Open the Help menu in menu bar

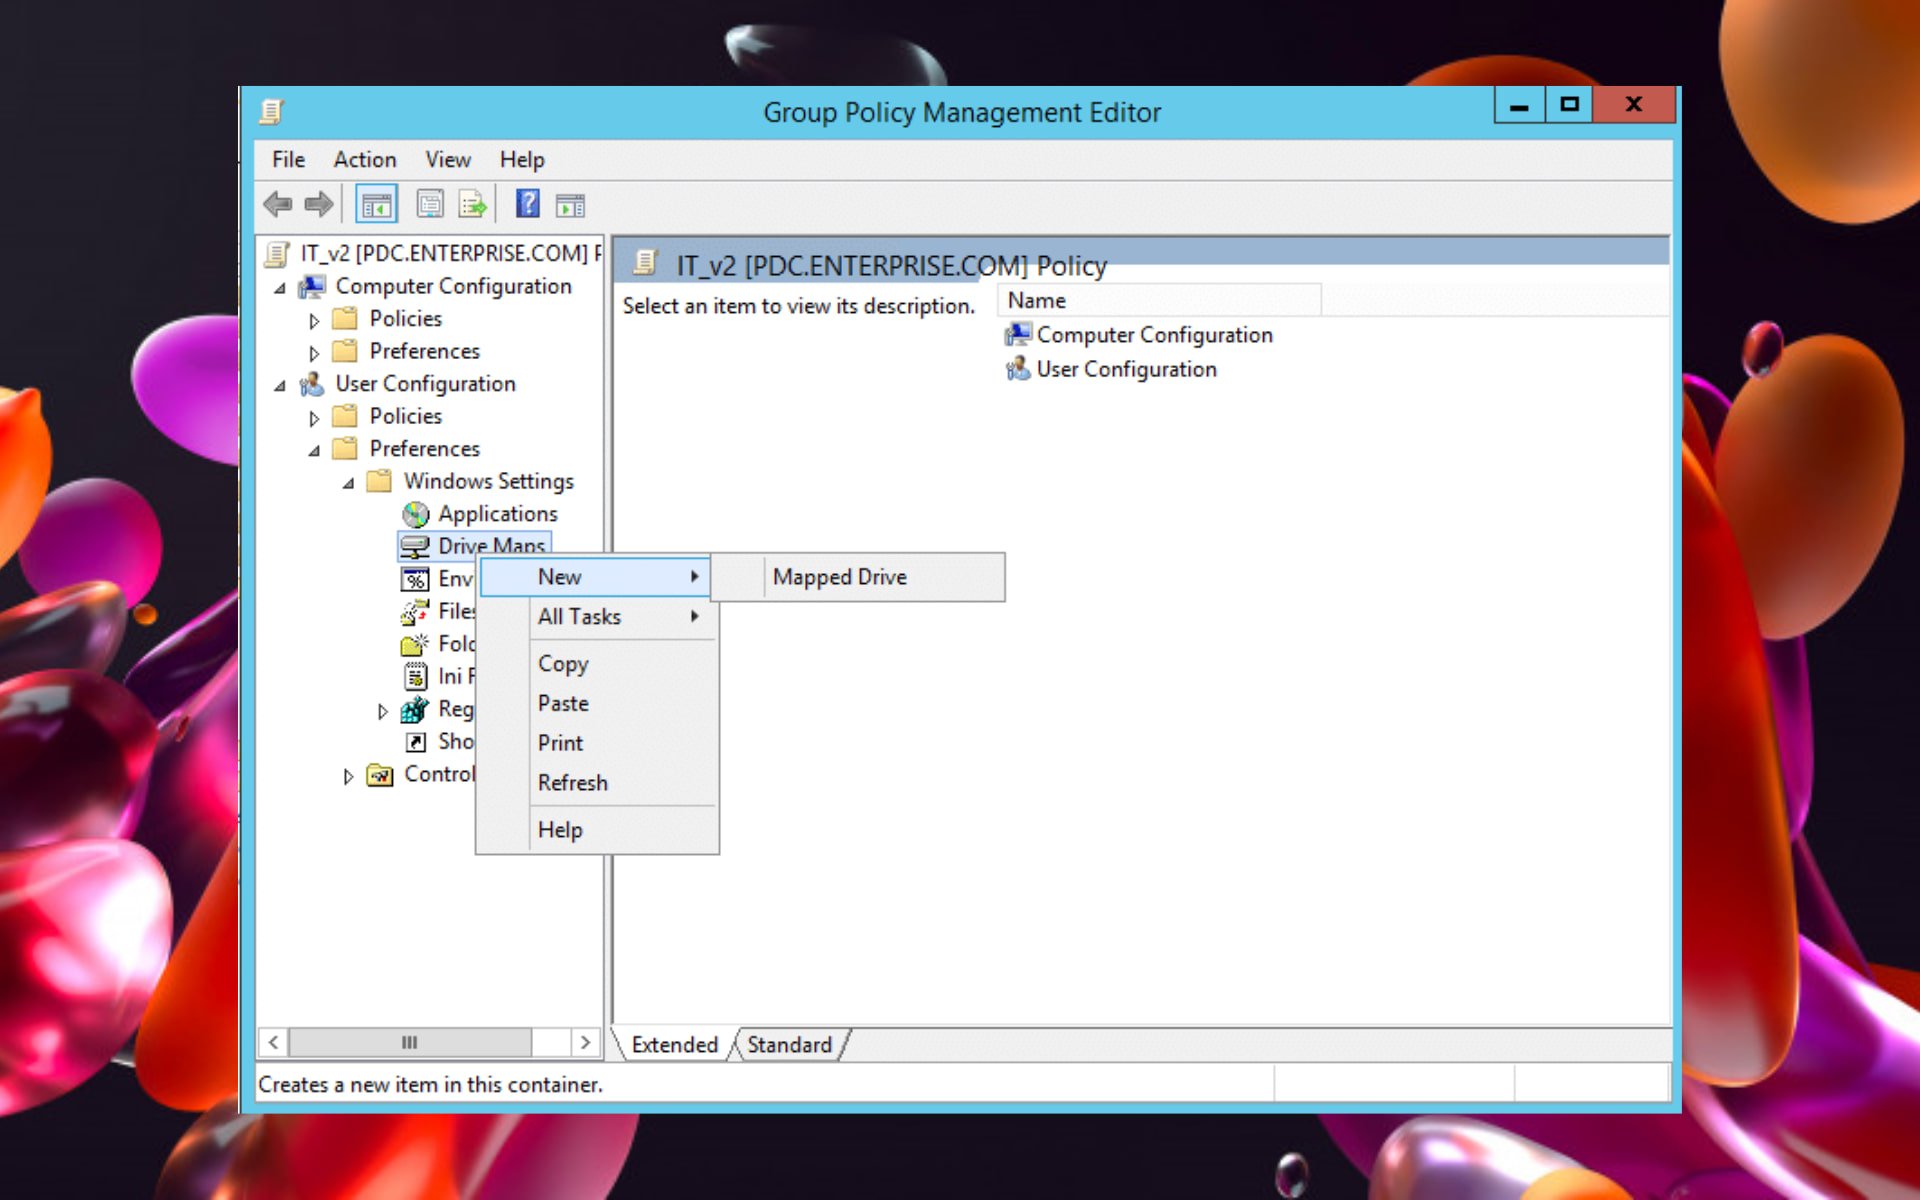522,160
